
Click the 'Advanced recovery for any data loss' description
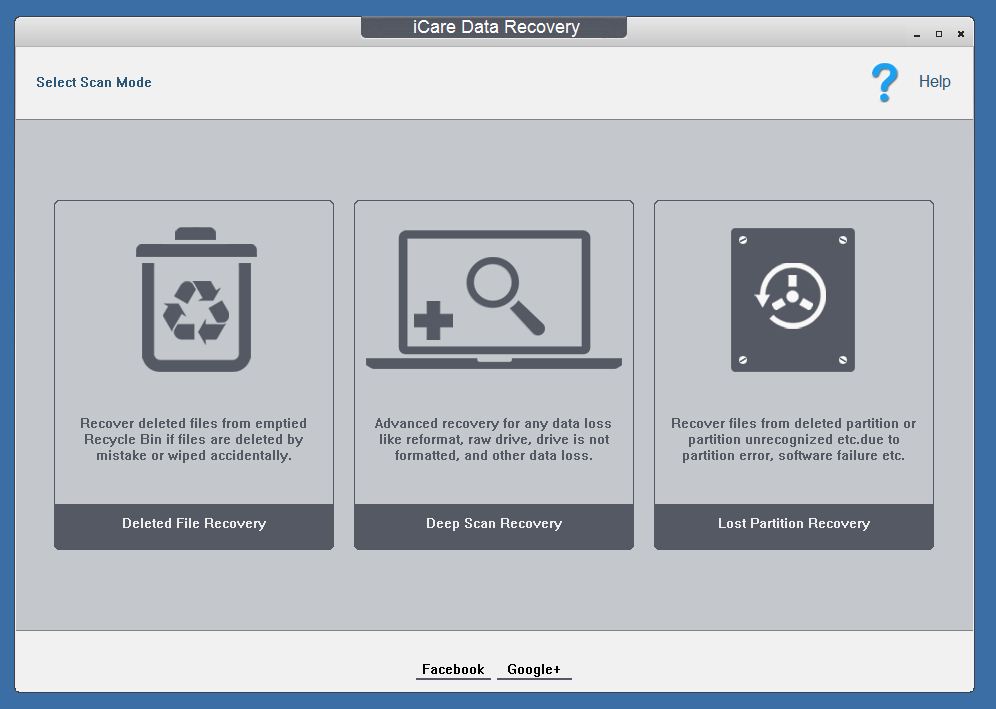click(x=494, y=439)
